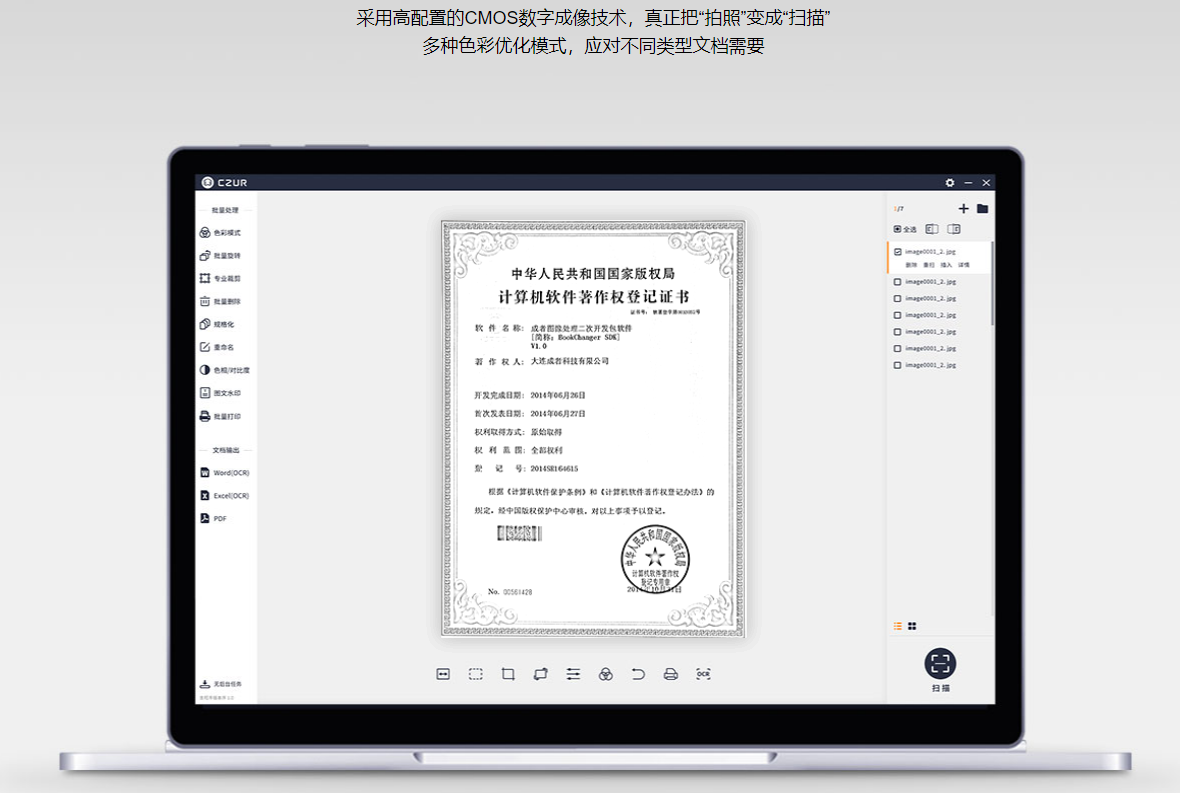This screenshot has width=1180, height=793.
Task: Switch the file list to grid view
Action: click(x=912, y=625)
